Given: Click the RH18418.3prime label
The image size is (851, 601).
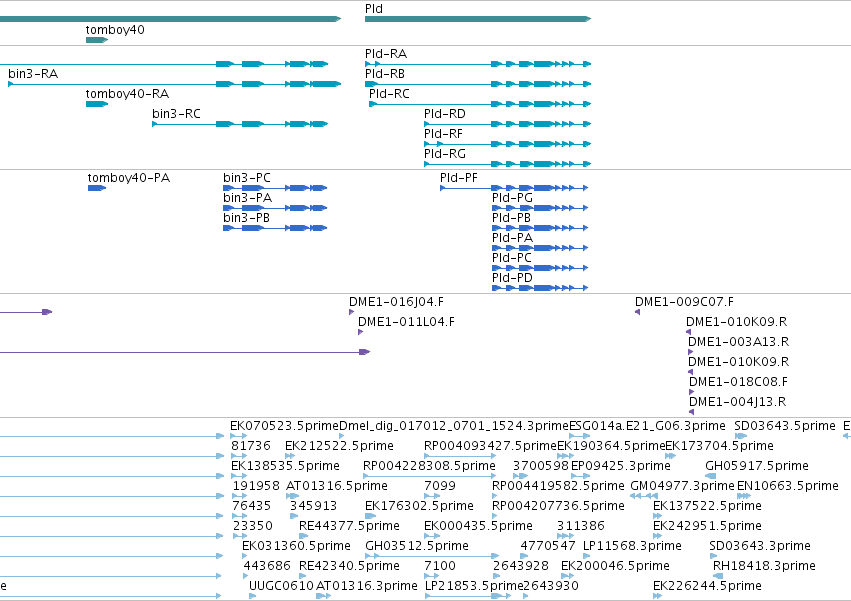Looking at the screenshot, I should [764, 567].
